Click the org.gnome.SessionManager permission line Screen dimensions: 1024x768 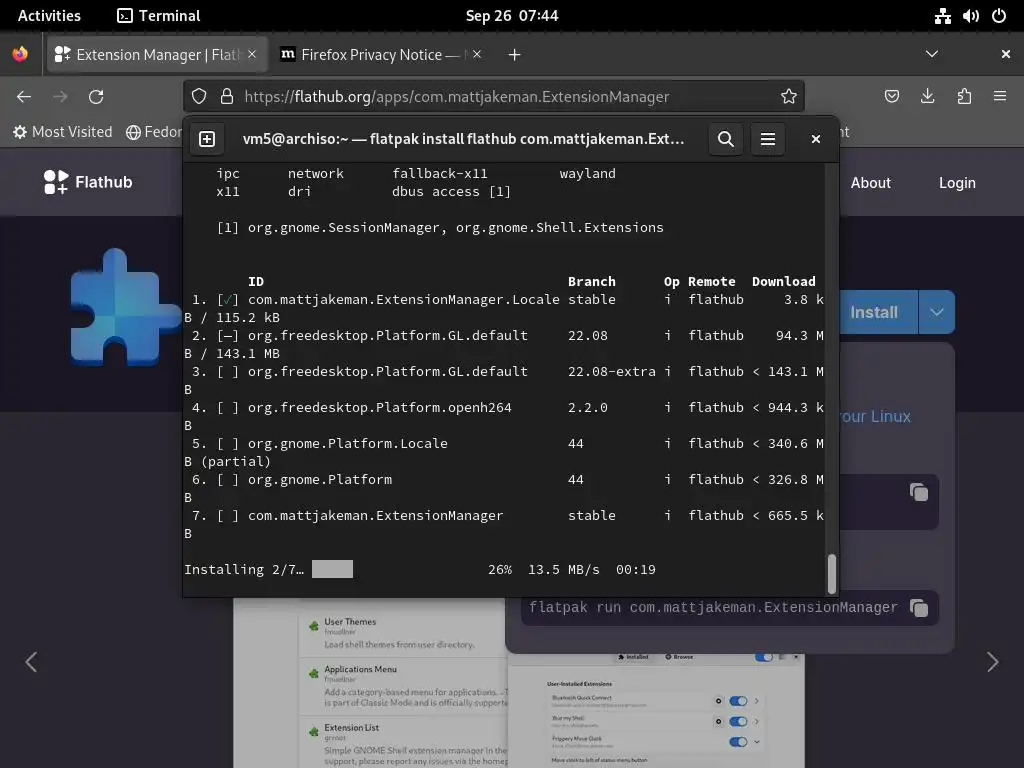(440, 227)
